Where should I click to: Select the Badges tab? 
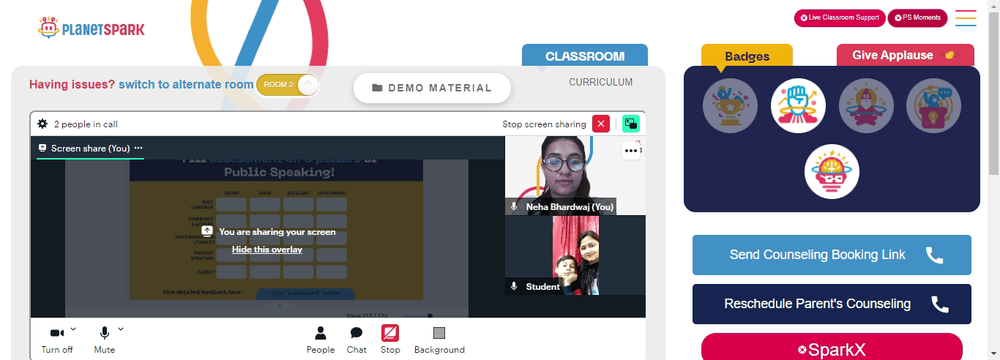pyautogui.click(x=747, y=56)
